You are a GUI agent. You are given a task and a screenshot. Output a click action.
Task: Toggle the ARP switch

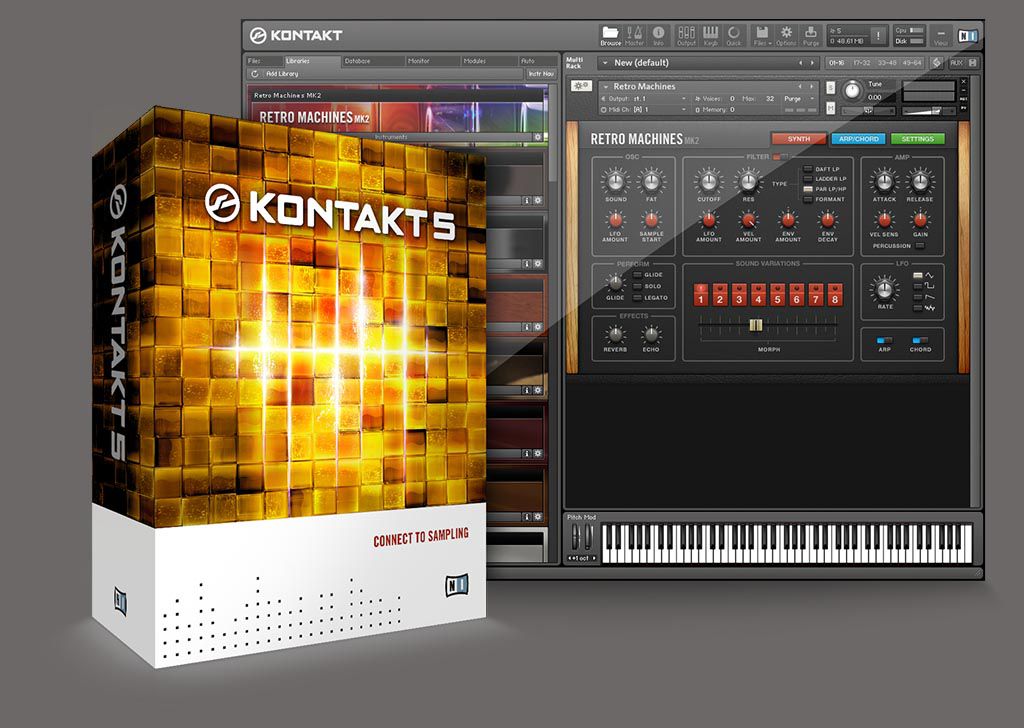coord(884,340)
